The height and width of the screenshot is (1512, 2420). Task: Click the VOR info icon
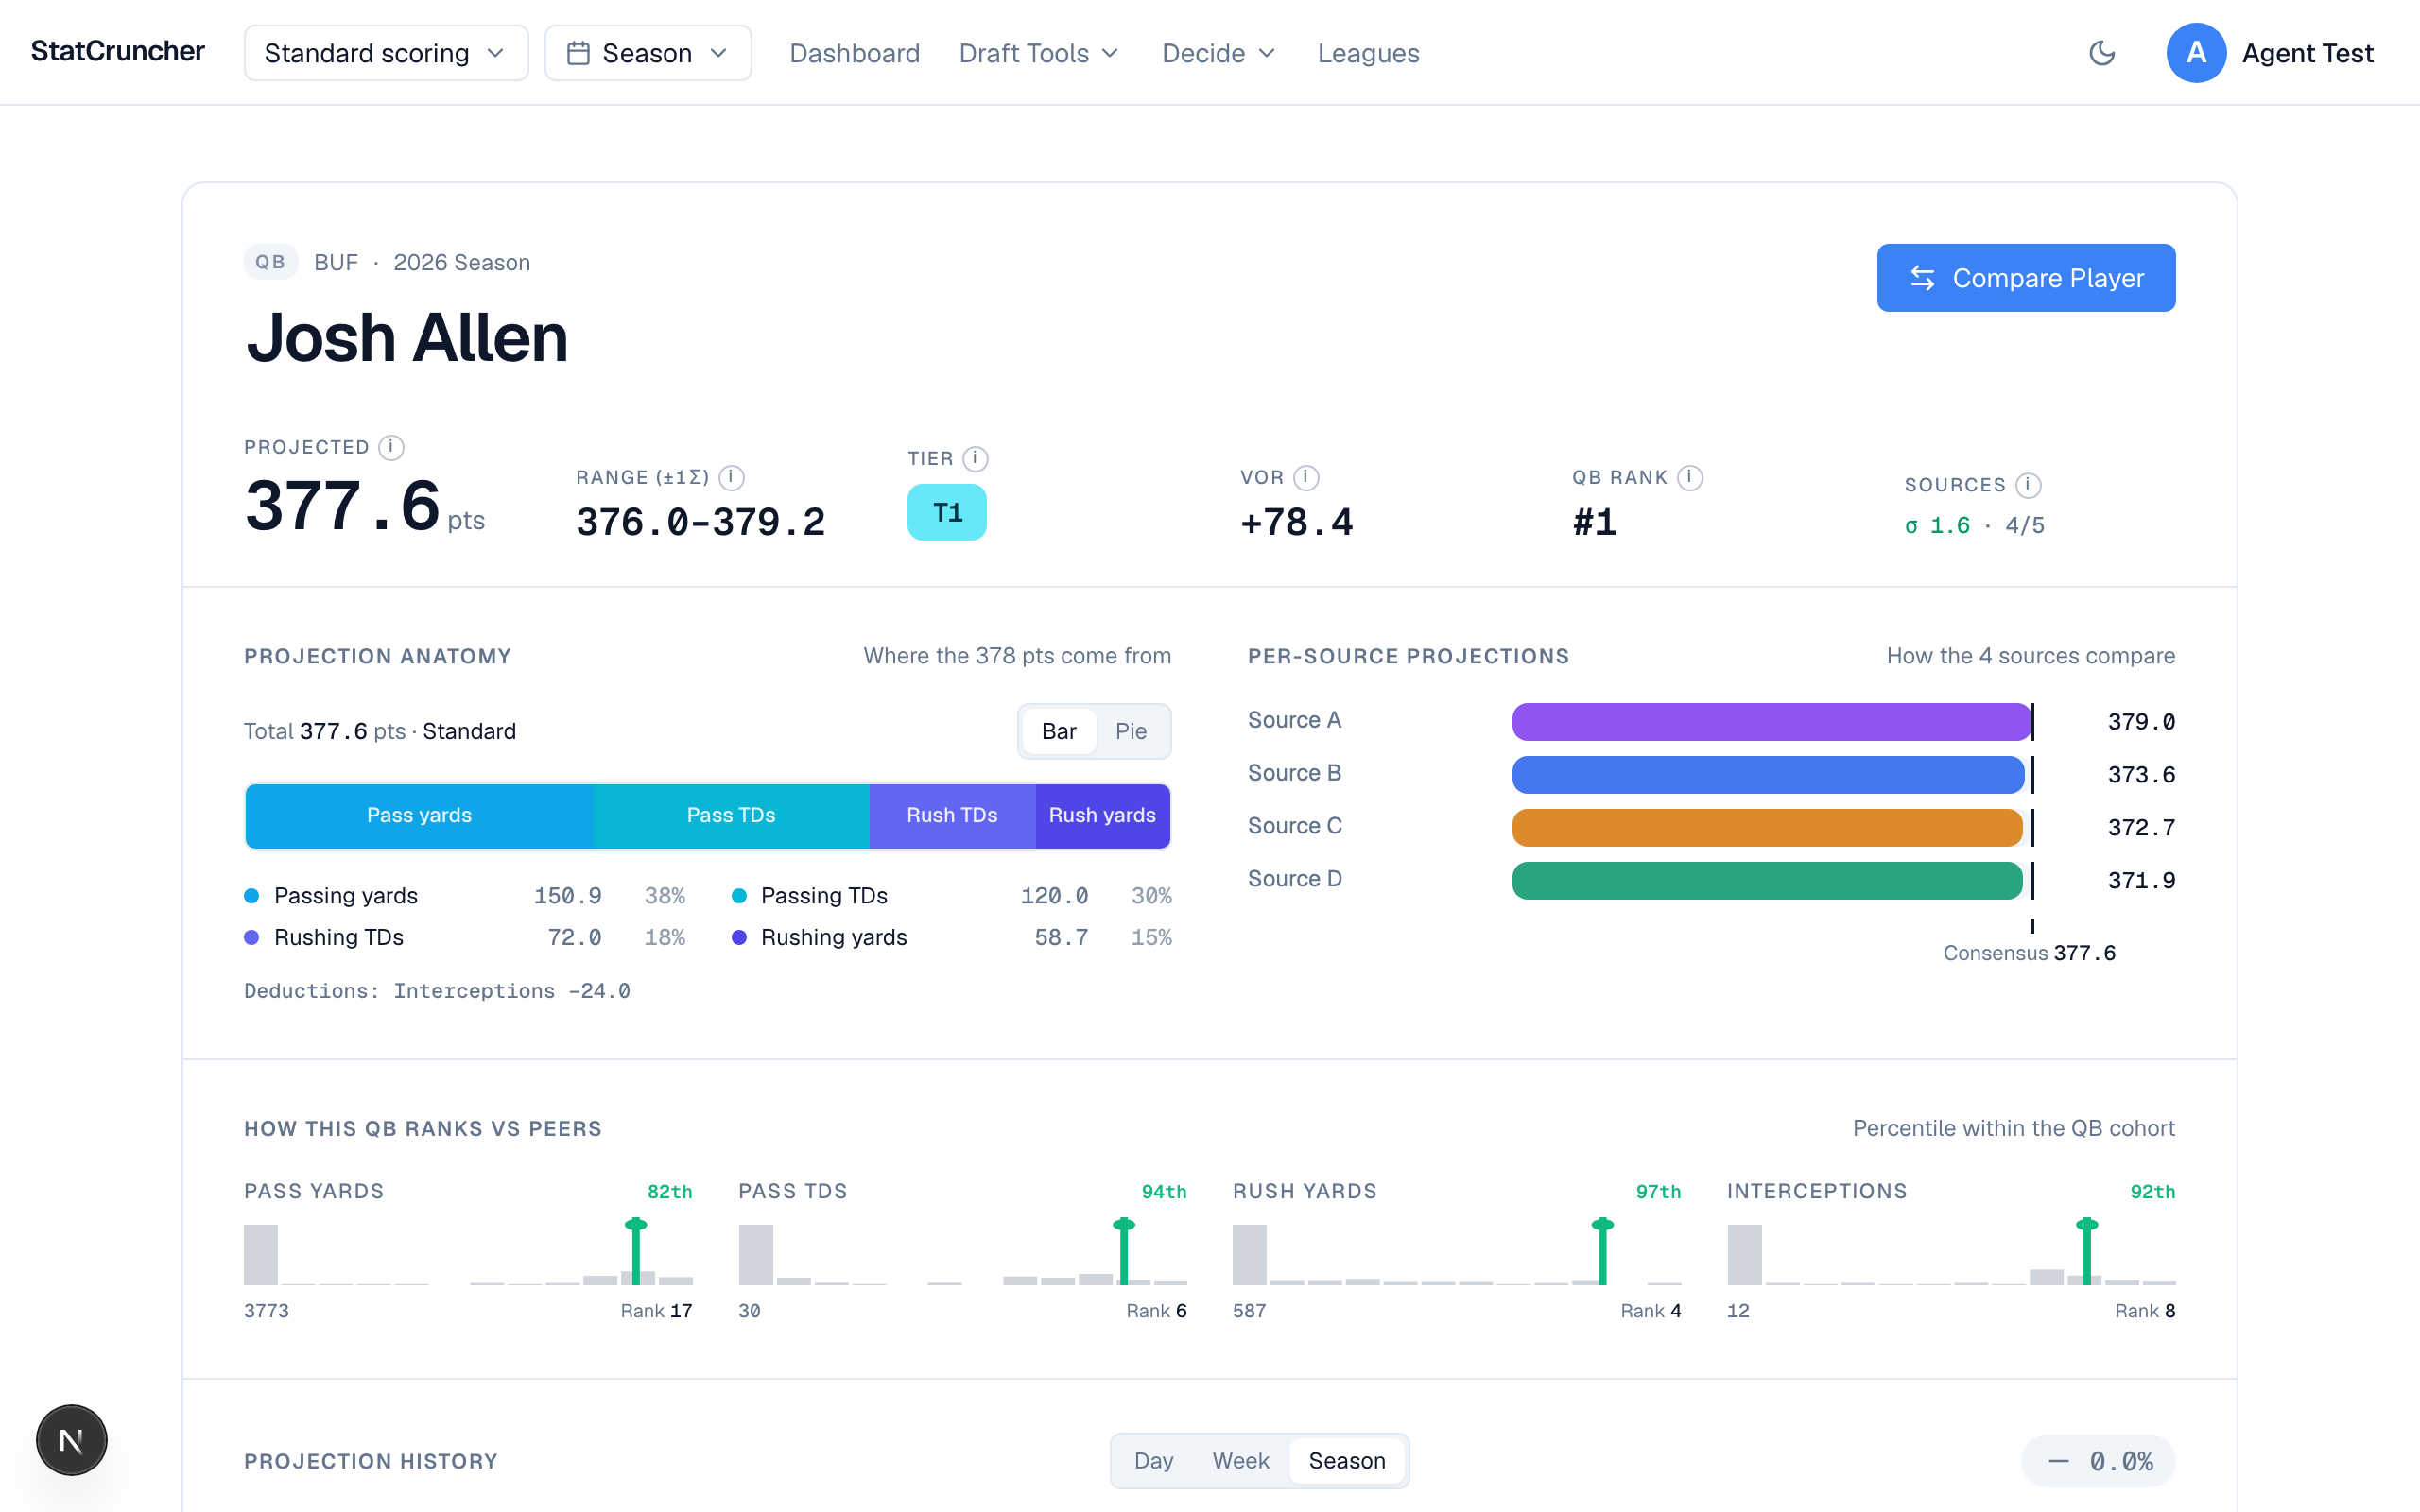point(1306,477)
